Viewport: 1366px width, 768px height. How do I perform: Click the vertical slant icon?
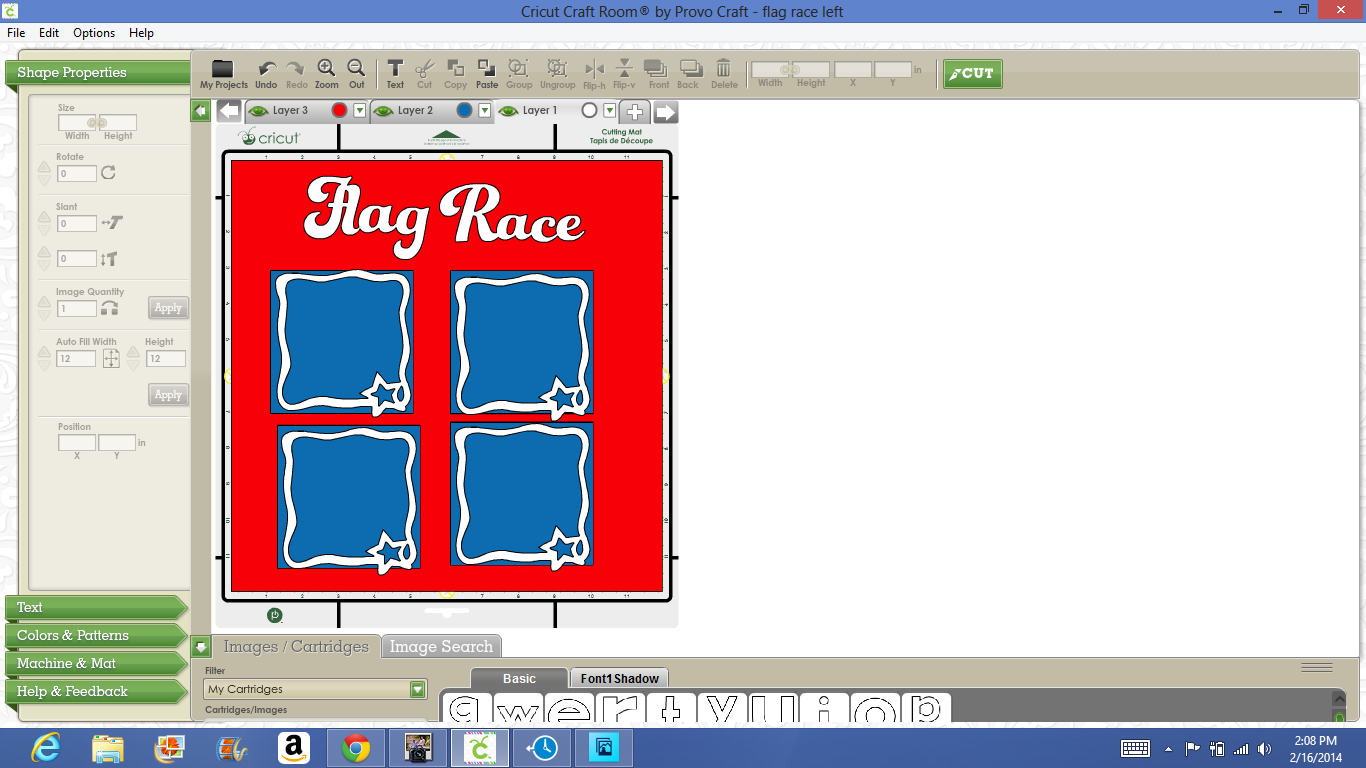coord(110,259)
